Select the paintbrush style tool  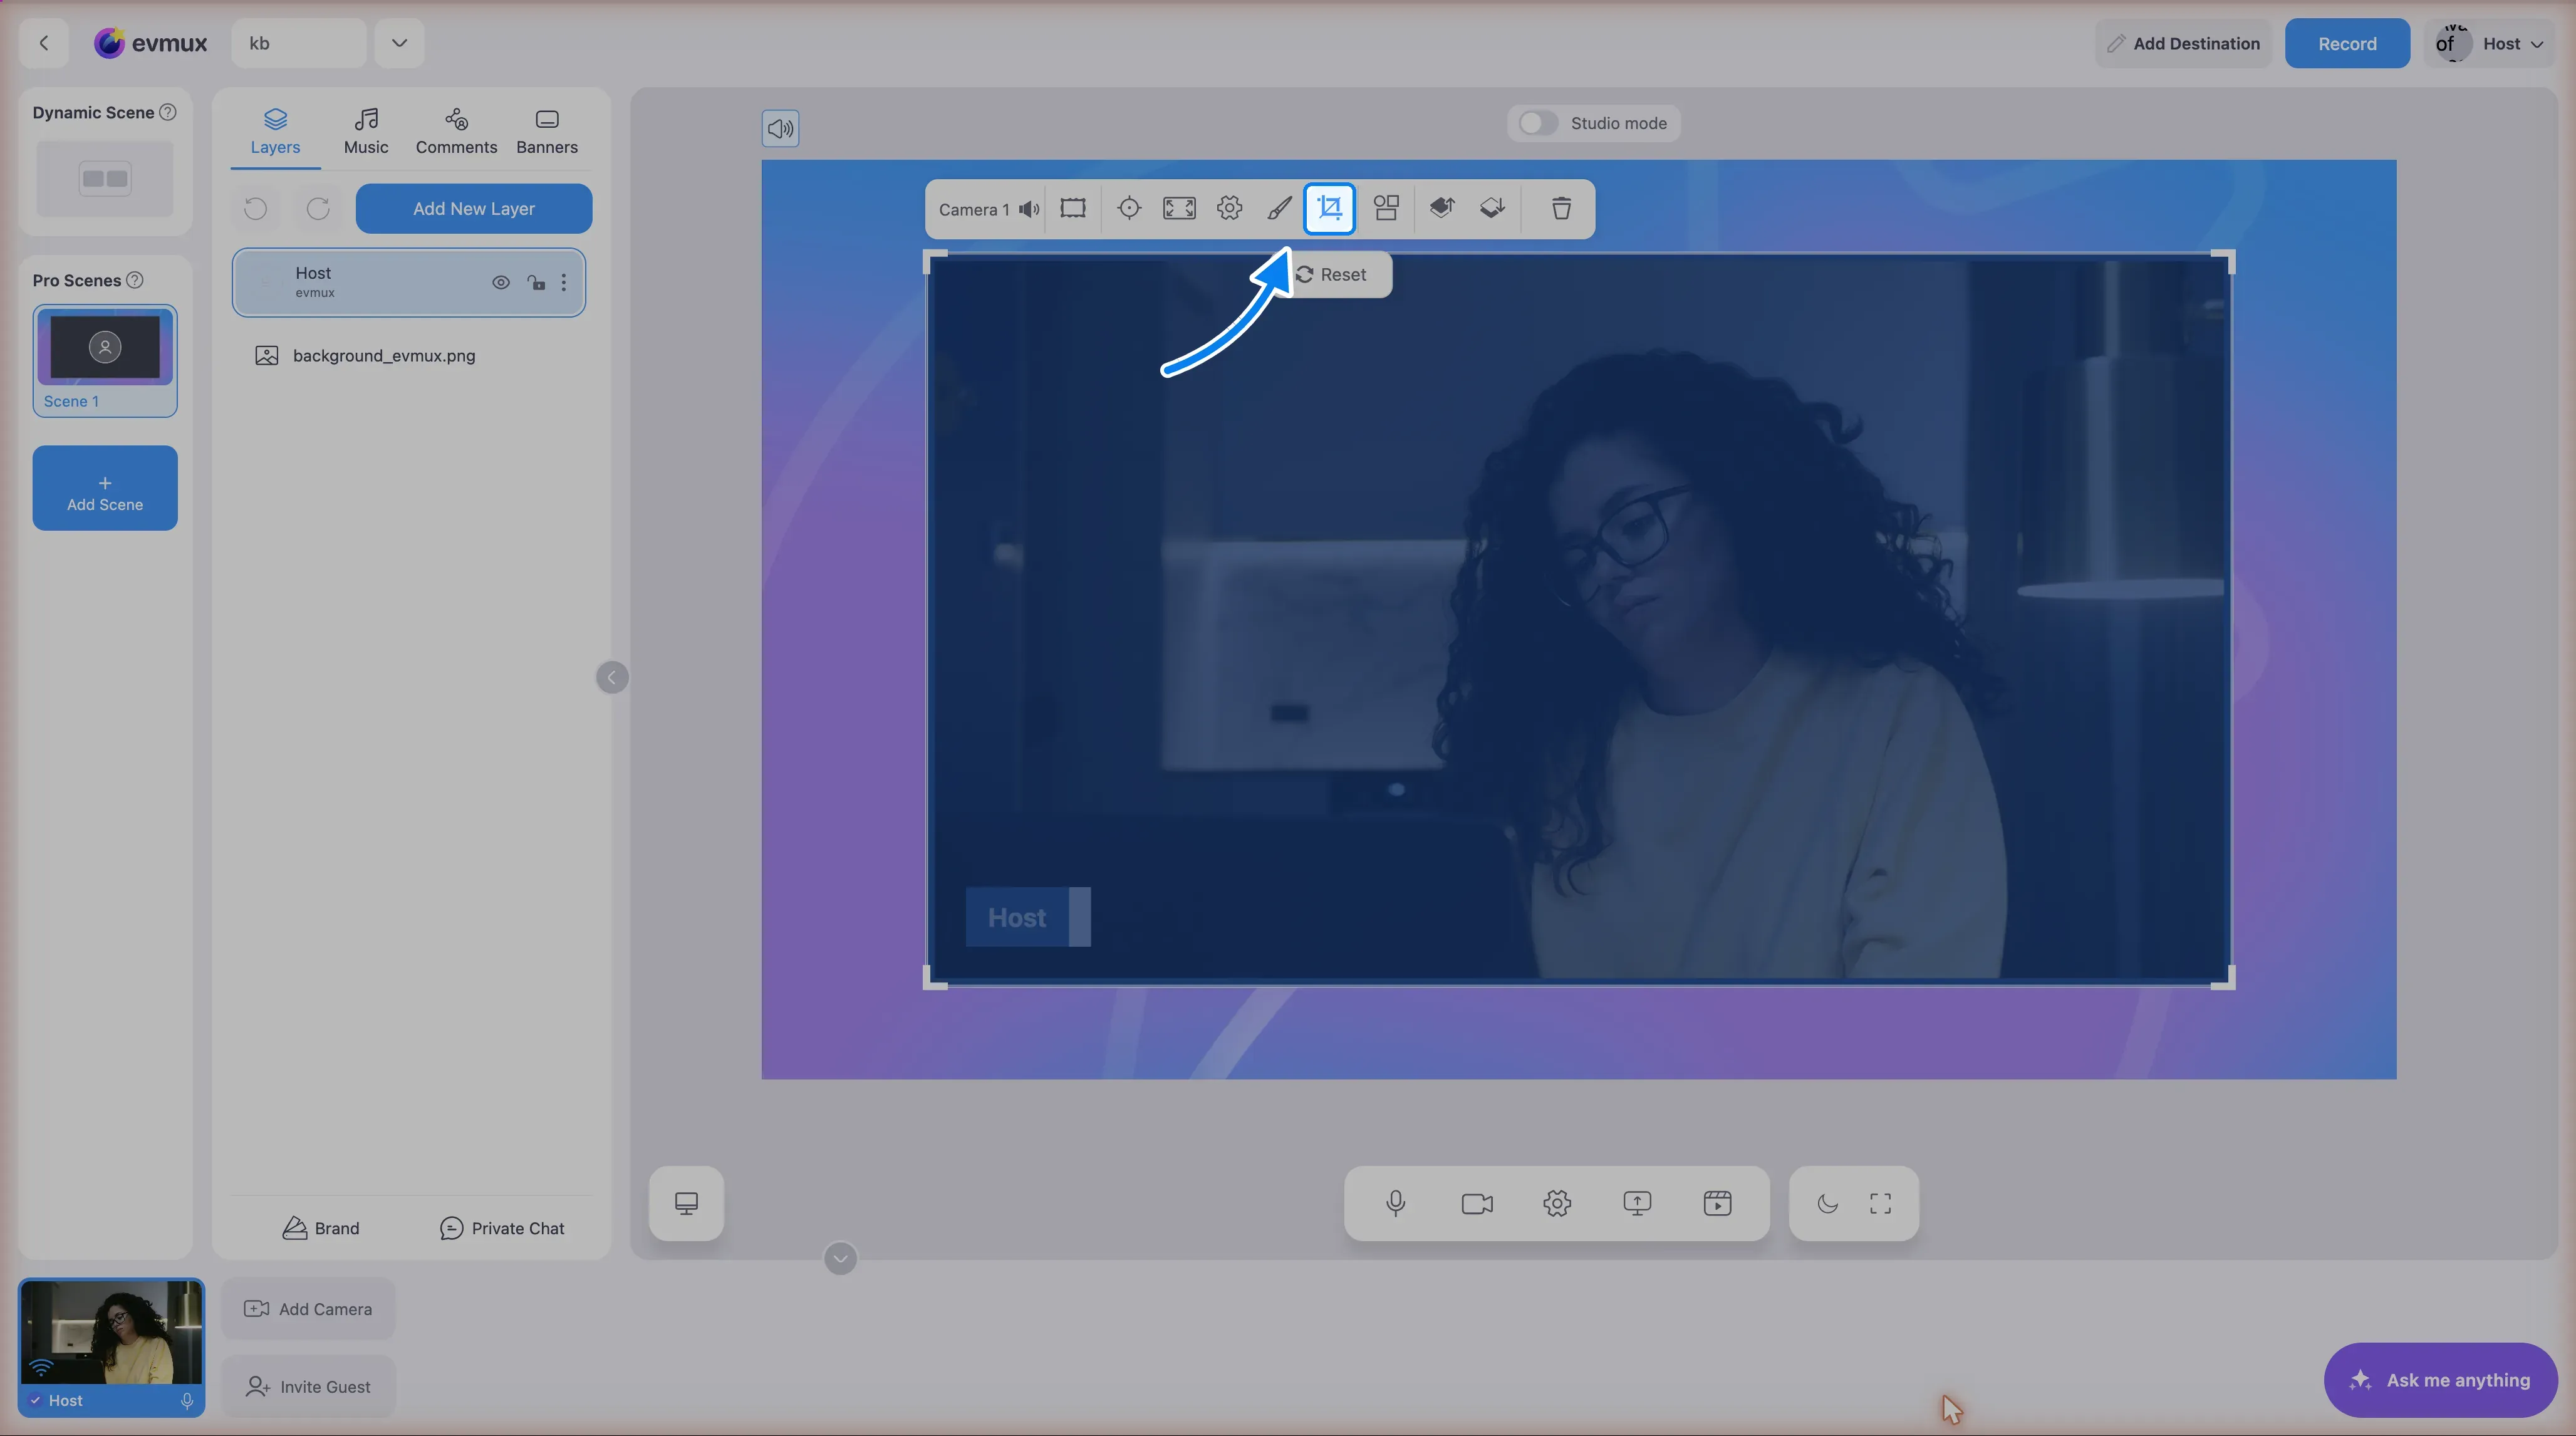click(1279, 208)
